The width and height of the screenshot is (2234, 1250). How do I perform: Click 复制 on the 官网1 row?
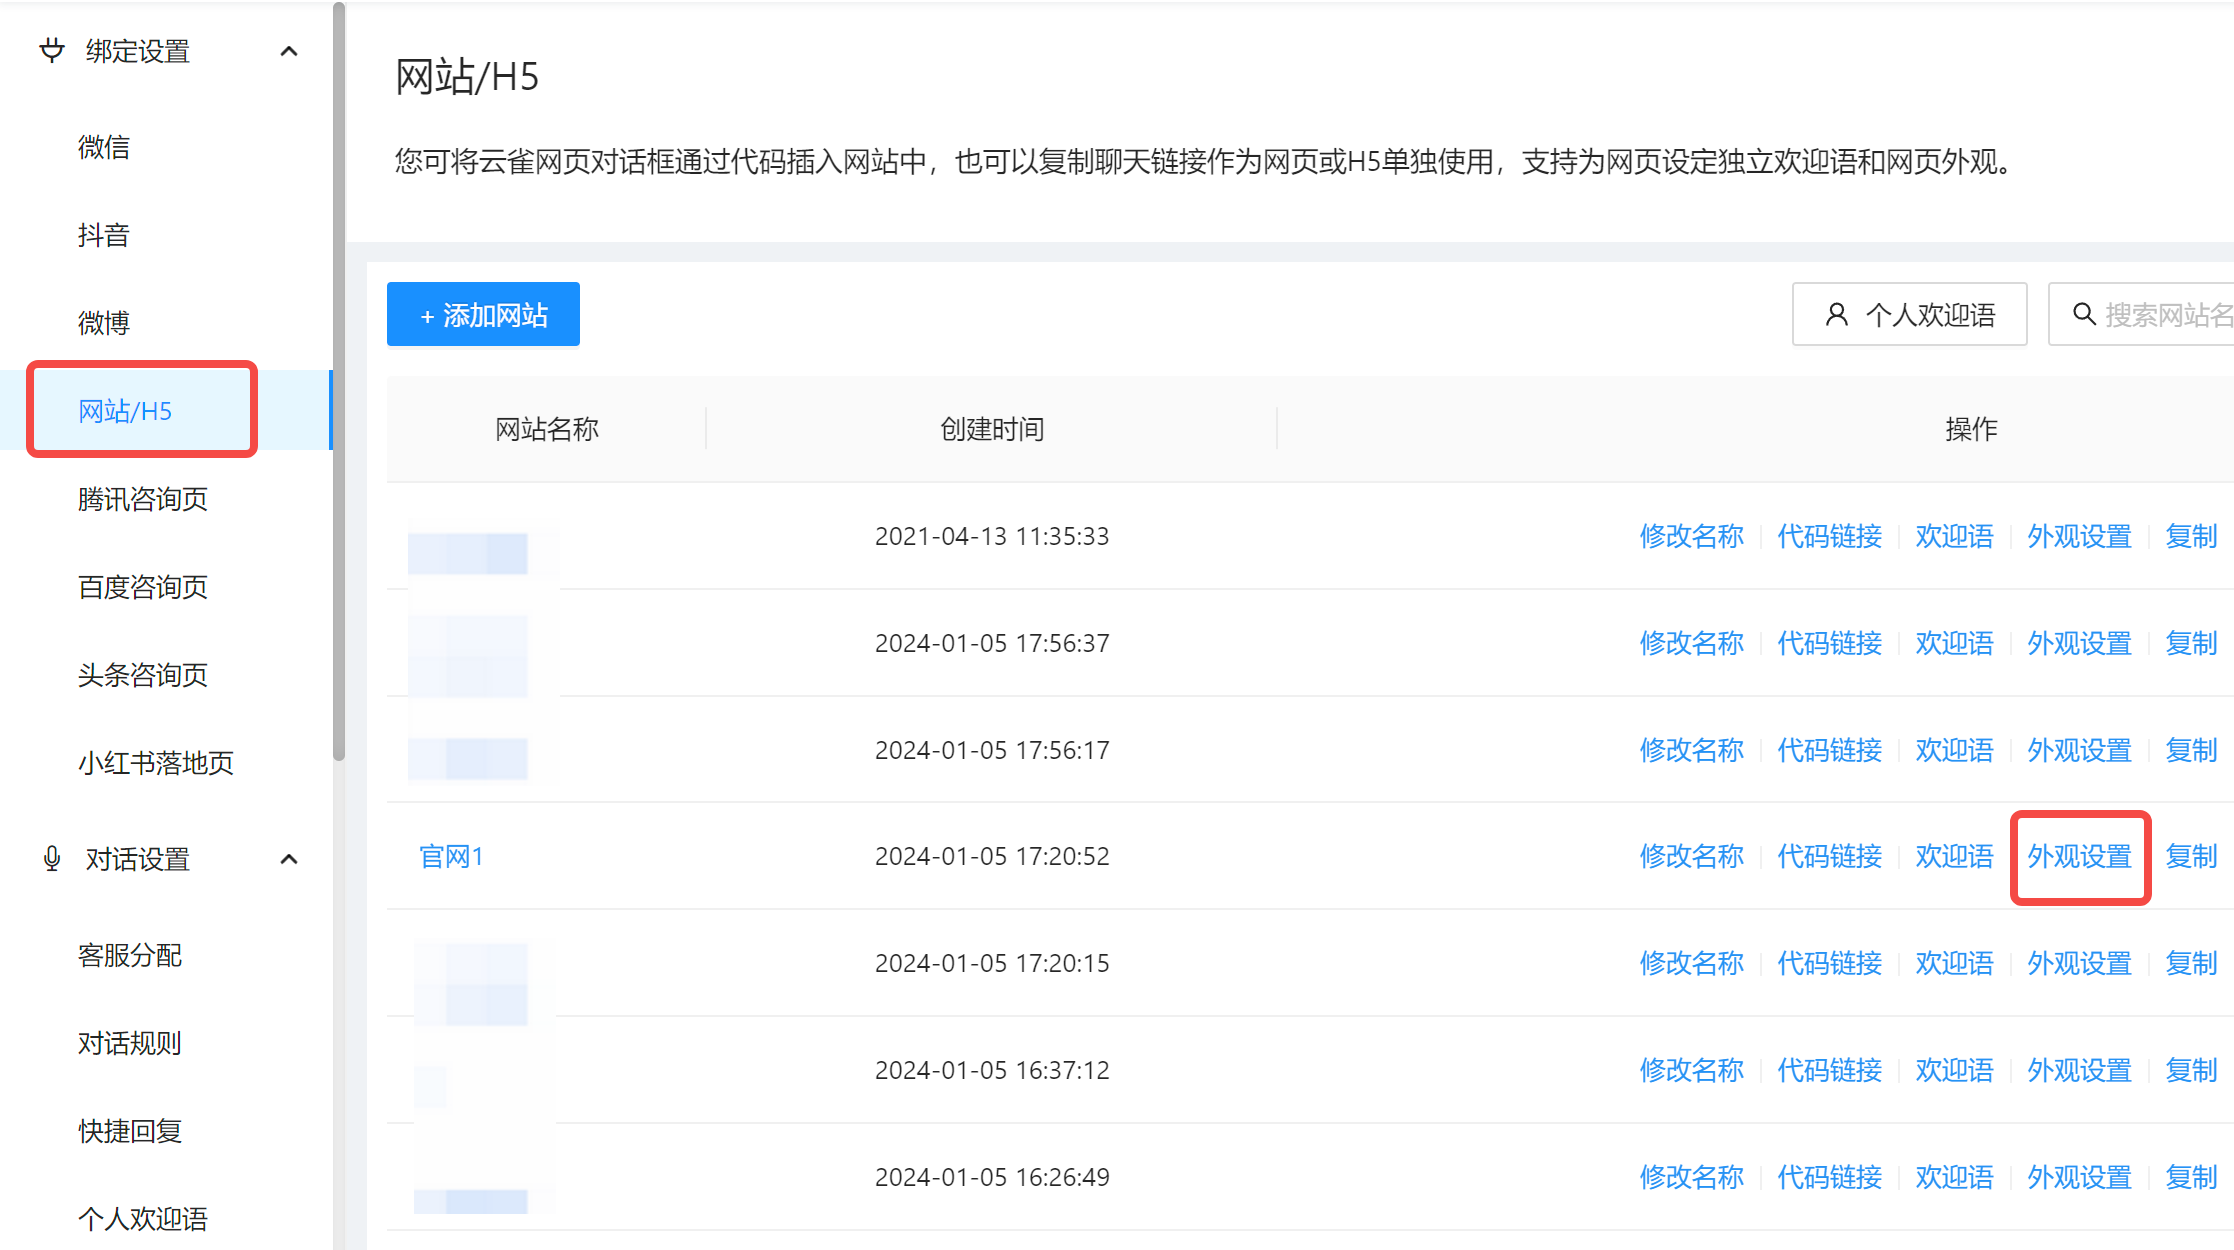2192,856
